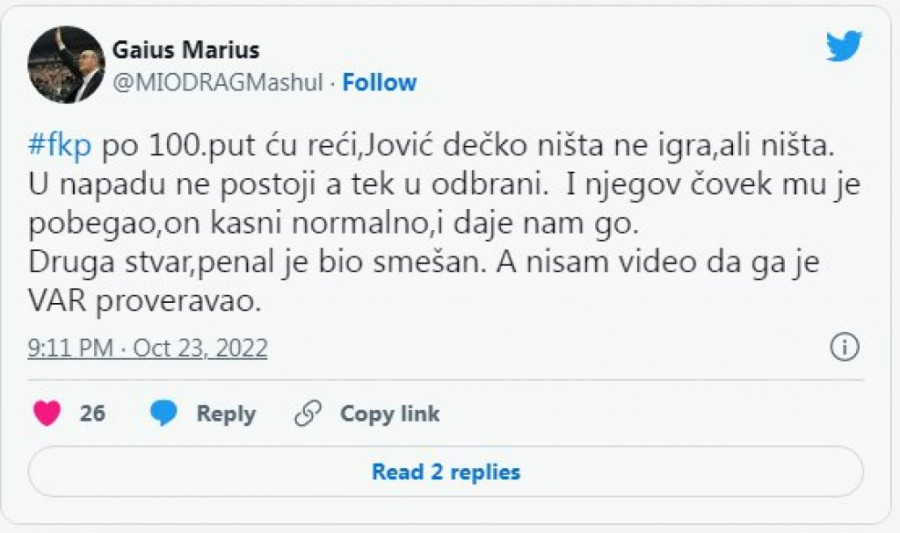Open Gaius Marius profile picture
The width and height of the screenshot is (900, 533).
[x=66, y=65]
